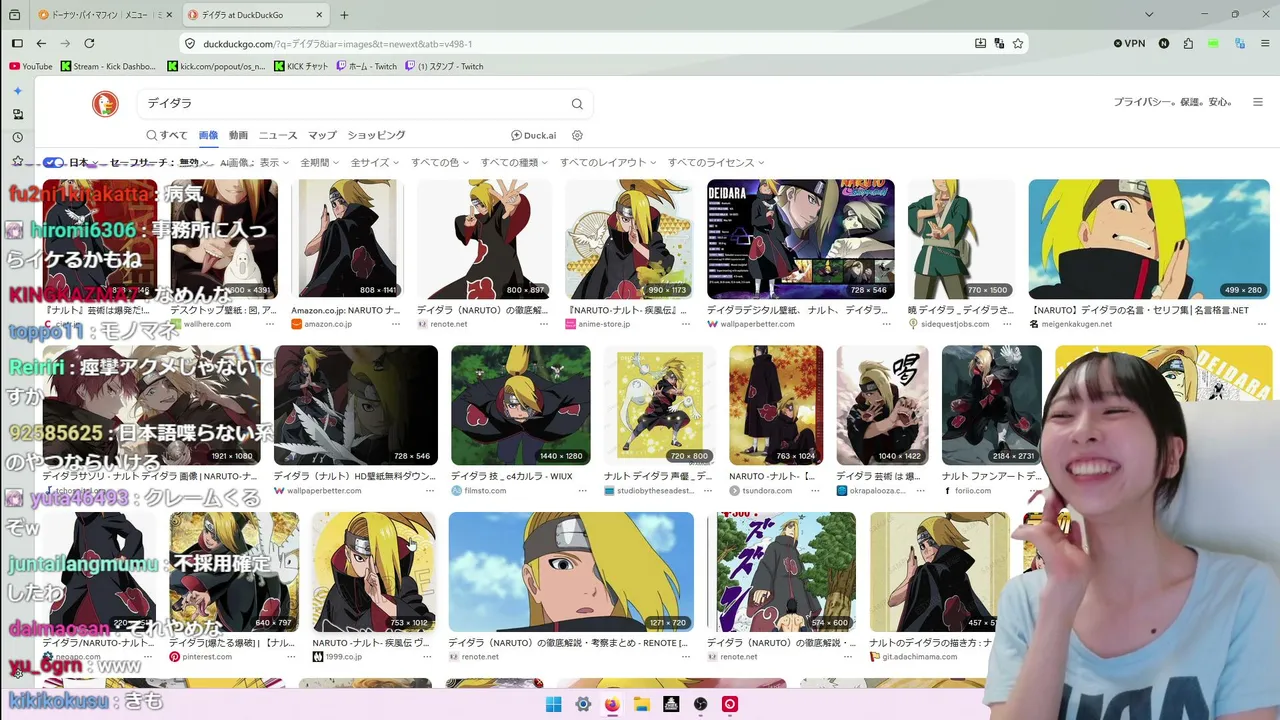The height and width of the screenshot is (720, 1280).
Task: Expand the 全期間 time filter
Action: pyautogui.click(x=320, y=163)
